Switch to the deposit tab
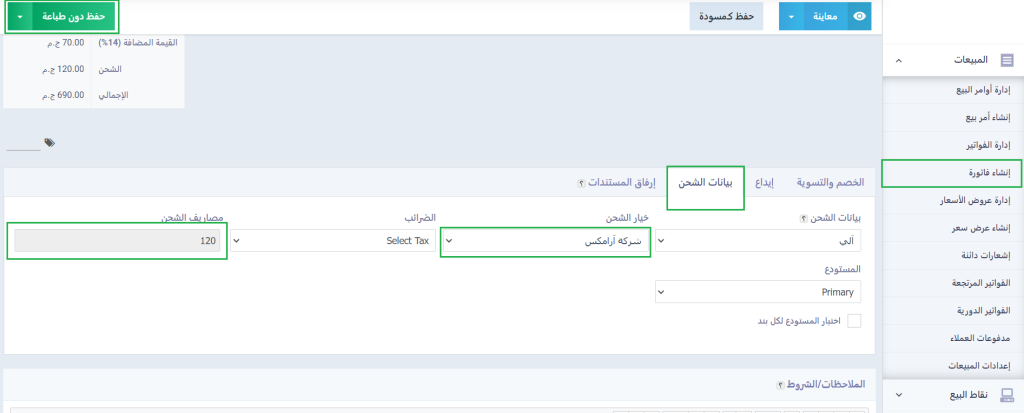 click(765, 183)
